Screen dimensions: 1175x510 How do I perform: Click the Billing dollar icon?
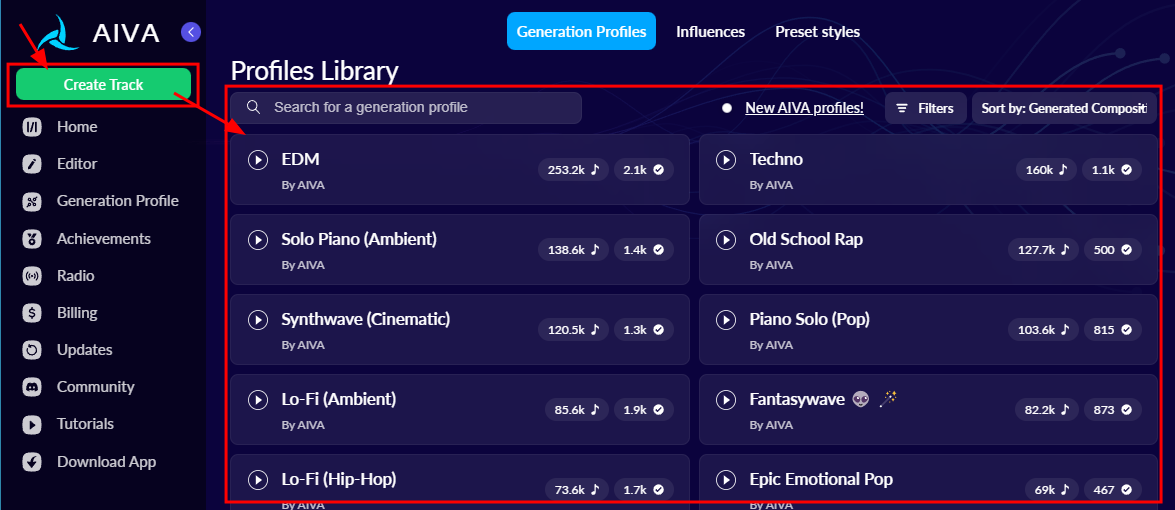(31, 312)
